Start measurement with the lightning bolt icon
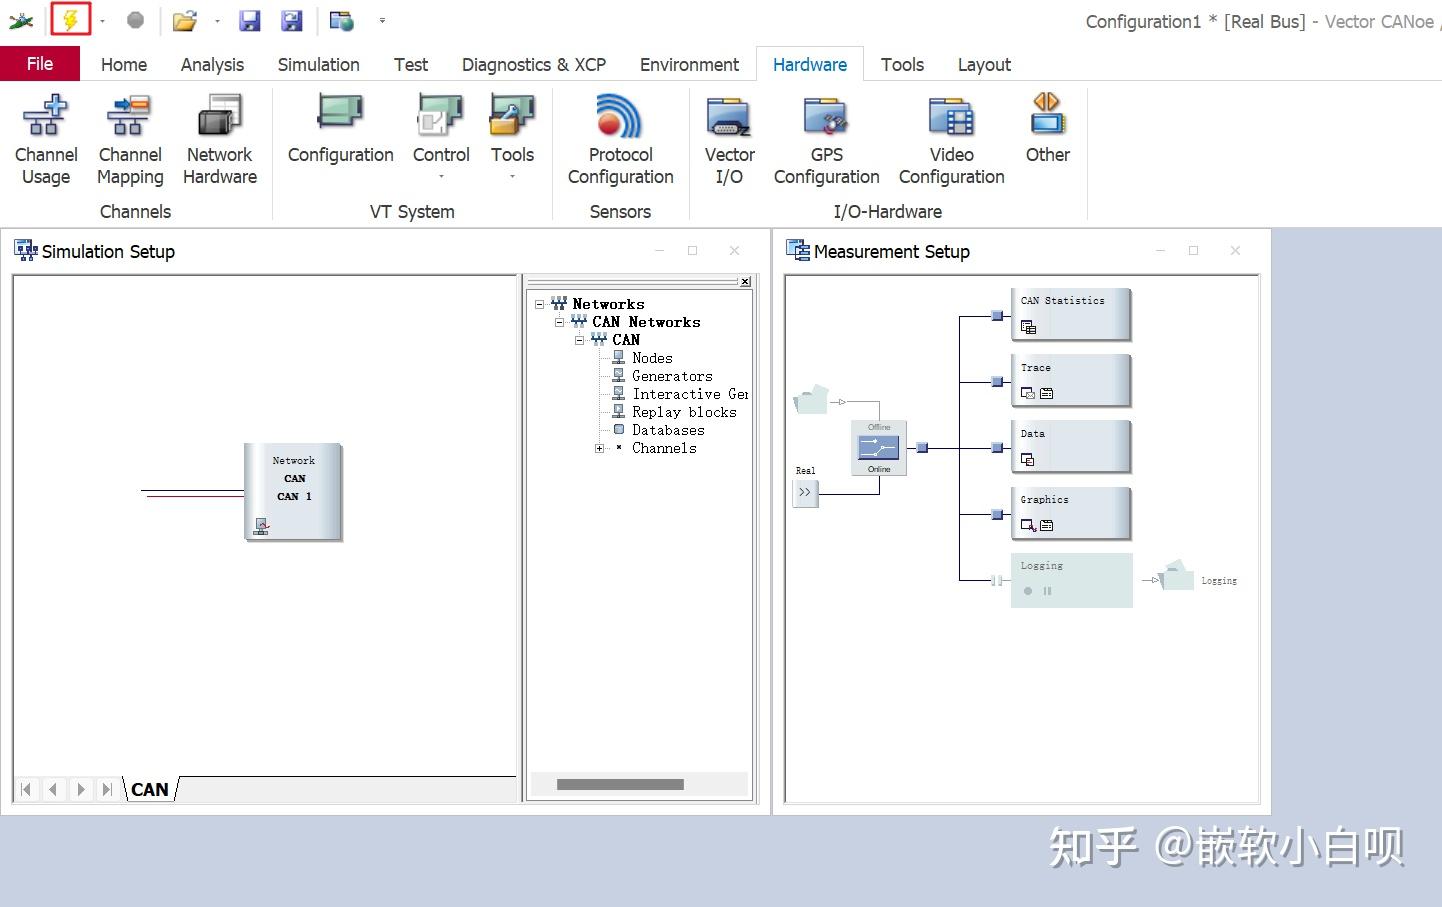The image size is (1442, 907). click(x=70, y=20)
